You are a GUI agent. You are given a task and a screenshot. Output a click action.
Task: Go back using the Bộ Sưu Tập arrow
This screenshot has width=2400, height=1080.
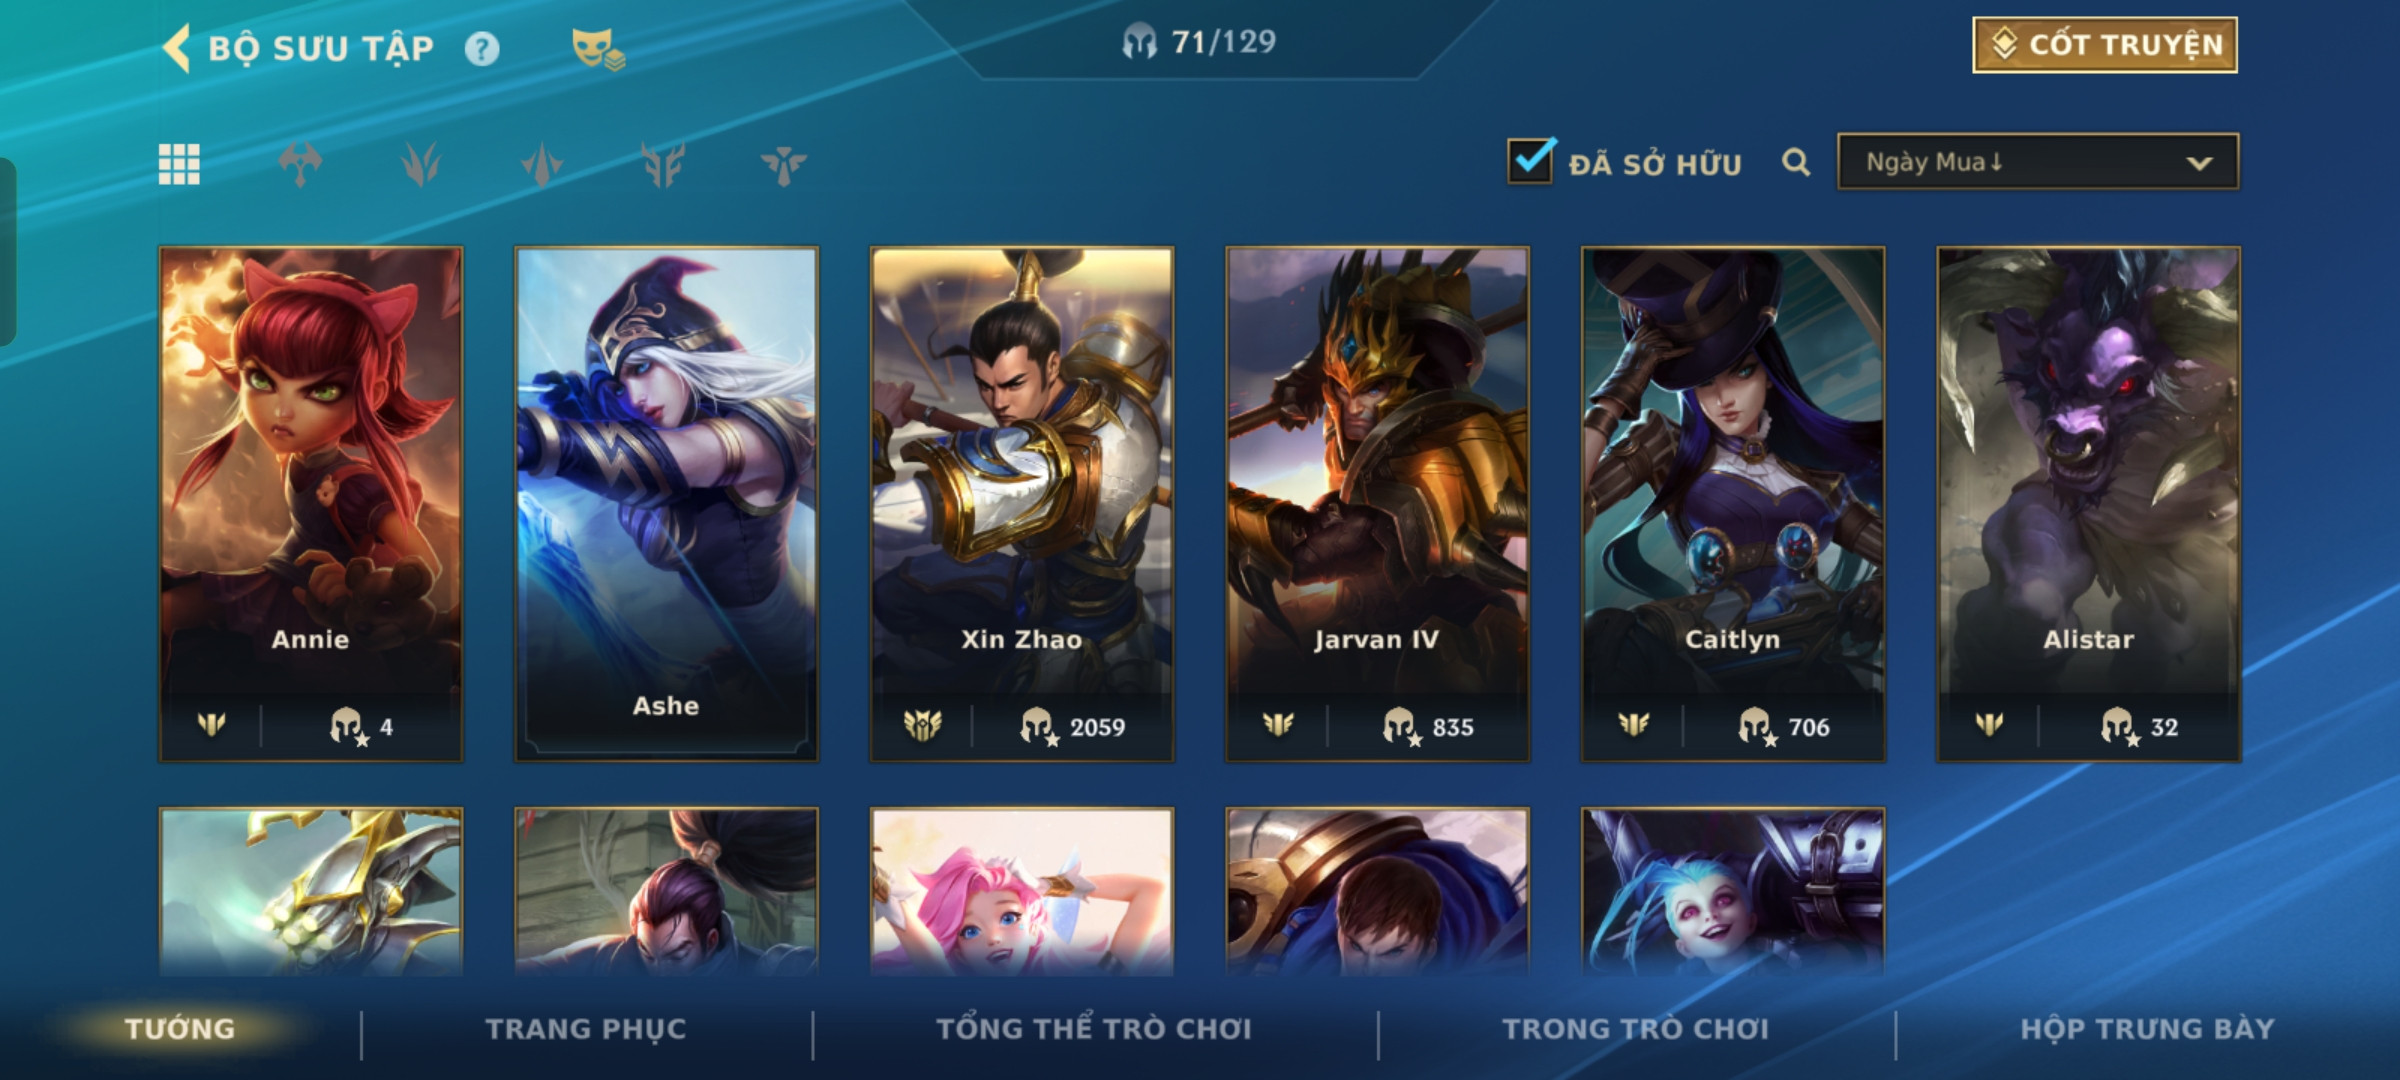point(177,48)
